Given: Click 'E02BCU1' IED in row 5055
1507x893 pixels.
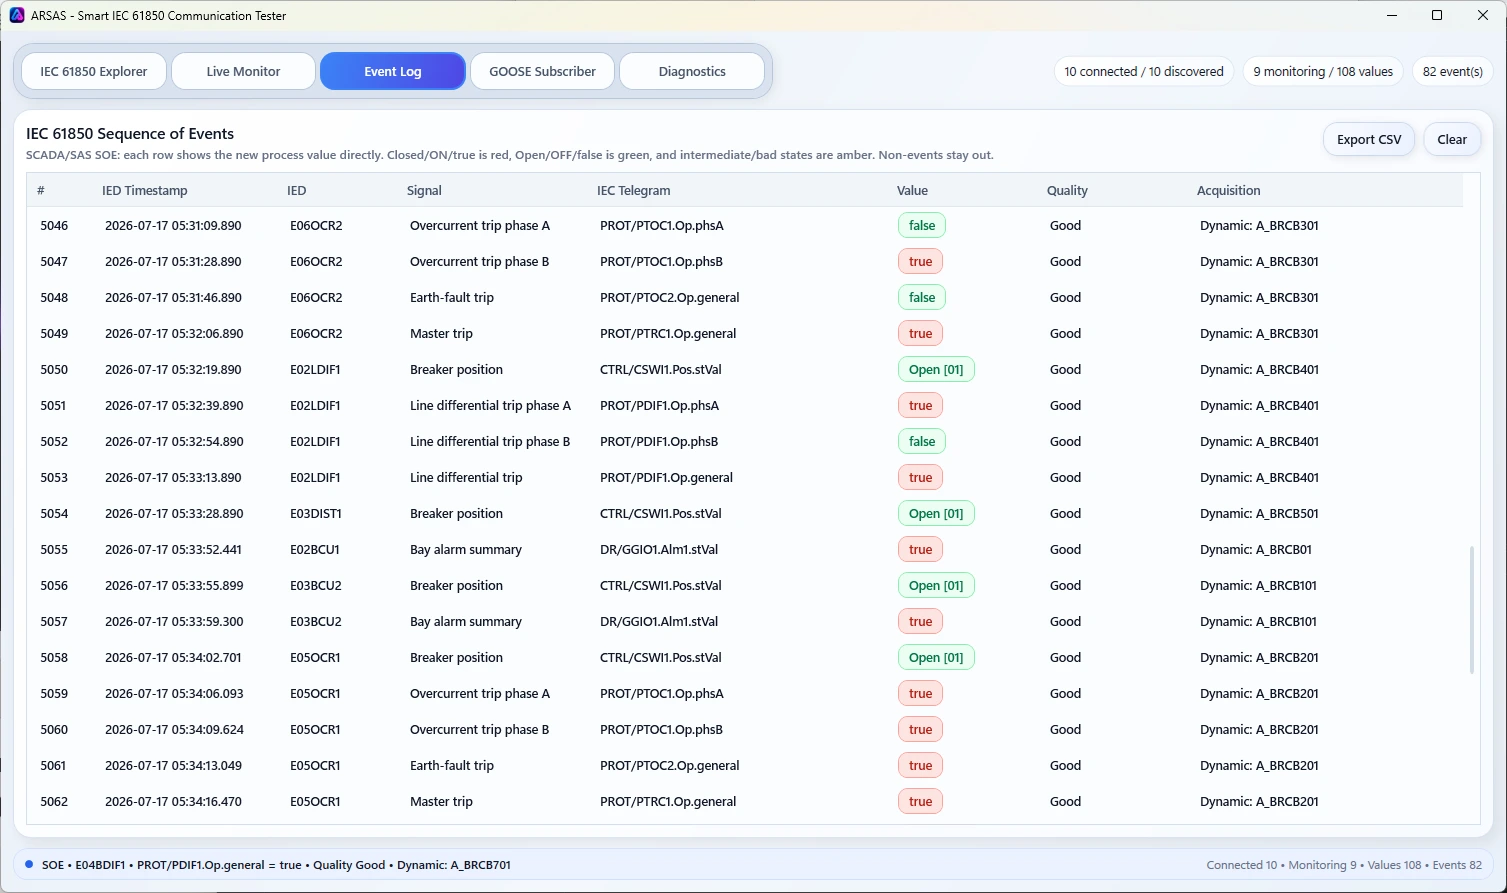Looking at the screenshot, I should coord(315,549).
